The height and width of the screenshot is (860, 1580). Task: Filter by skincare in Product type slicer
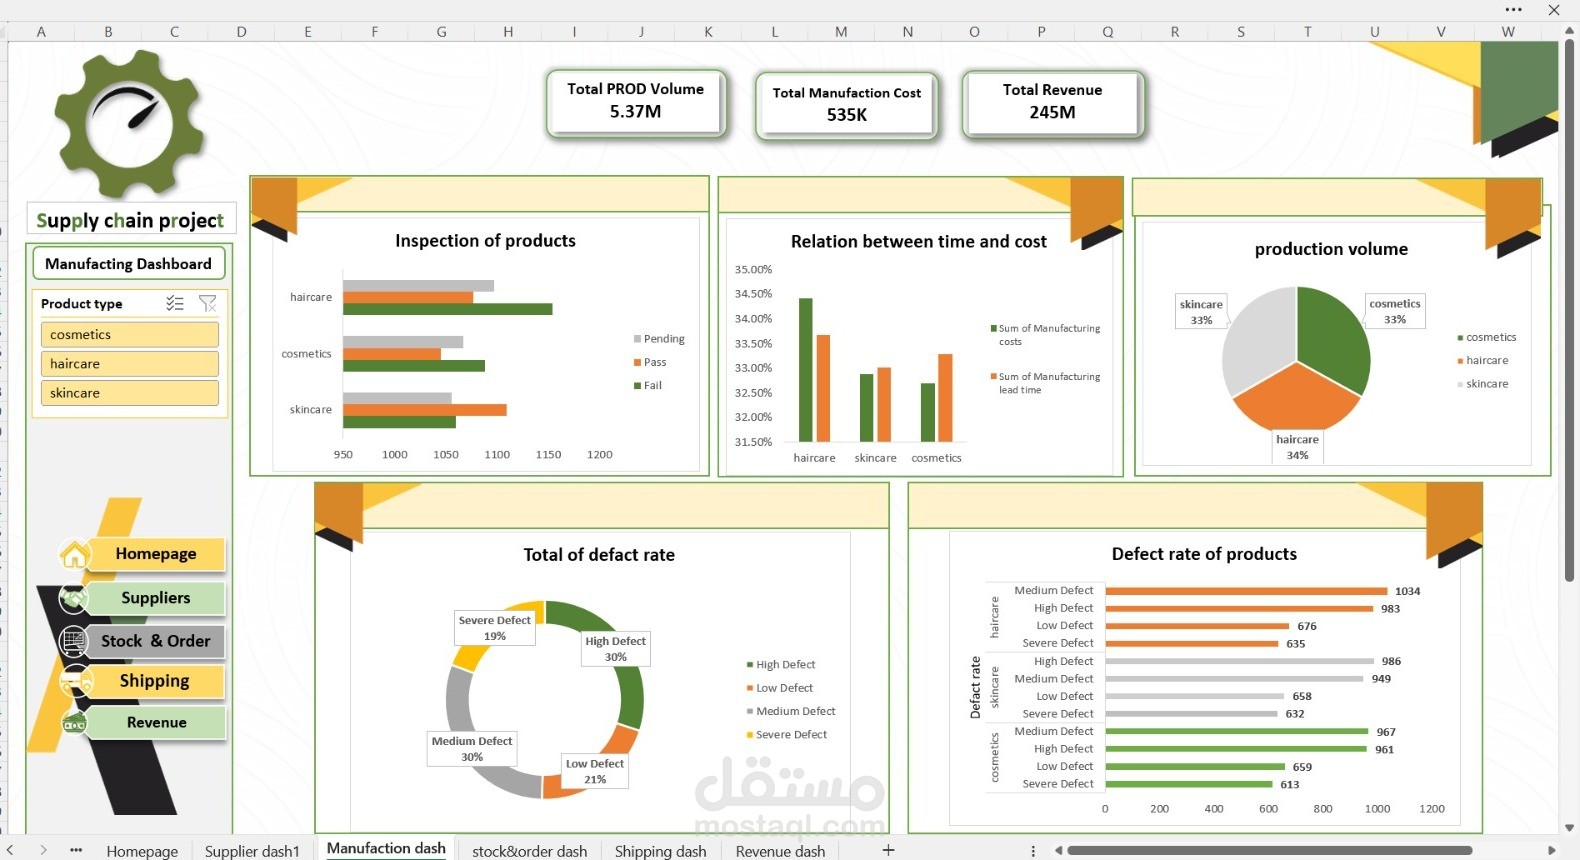[x=130, y=393]
